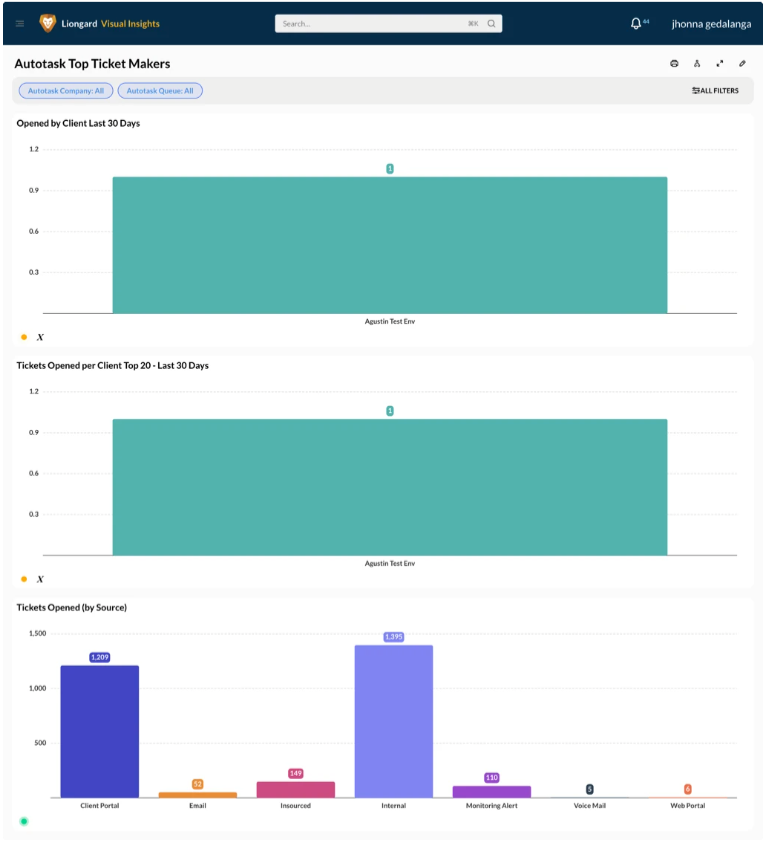Open the notifications bell
Image resolution: width=770 pixels, height=846 pixels.
pos(636,24)
